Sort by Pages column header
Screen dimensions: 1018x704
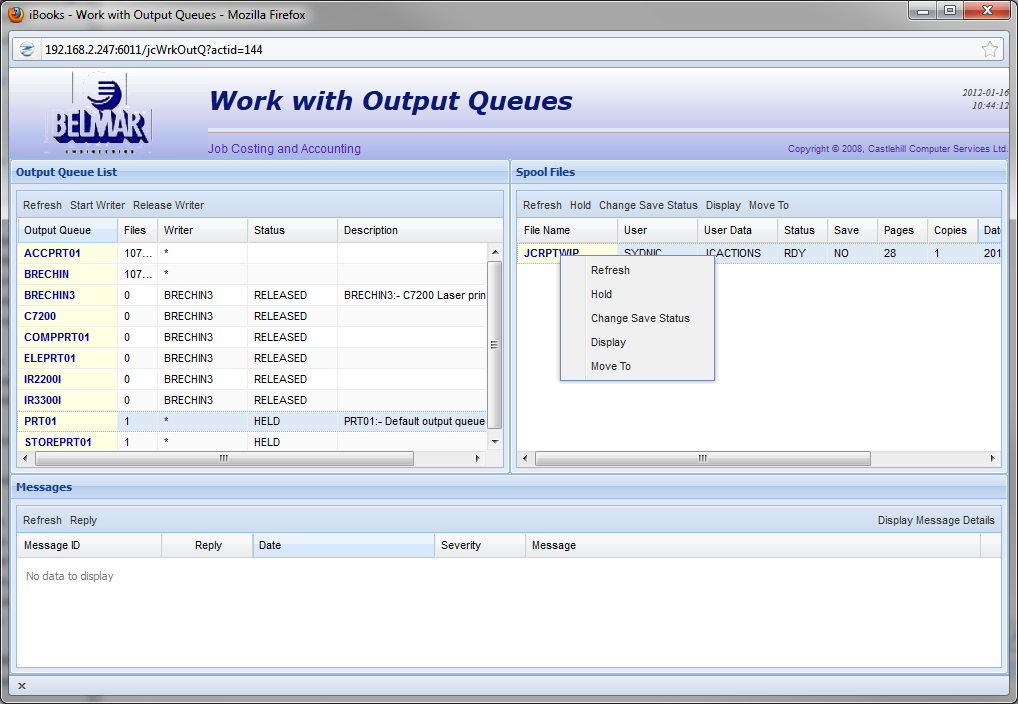tap(902, 231)
